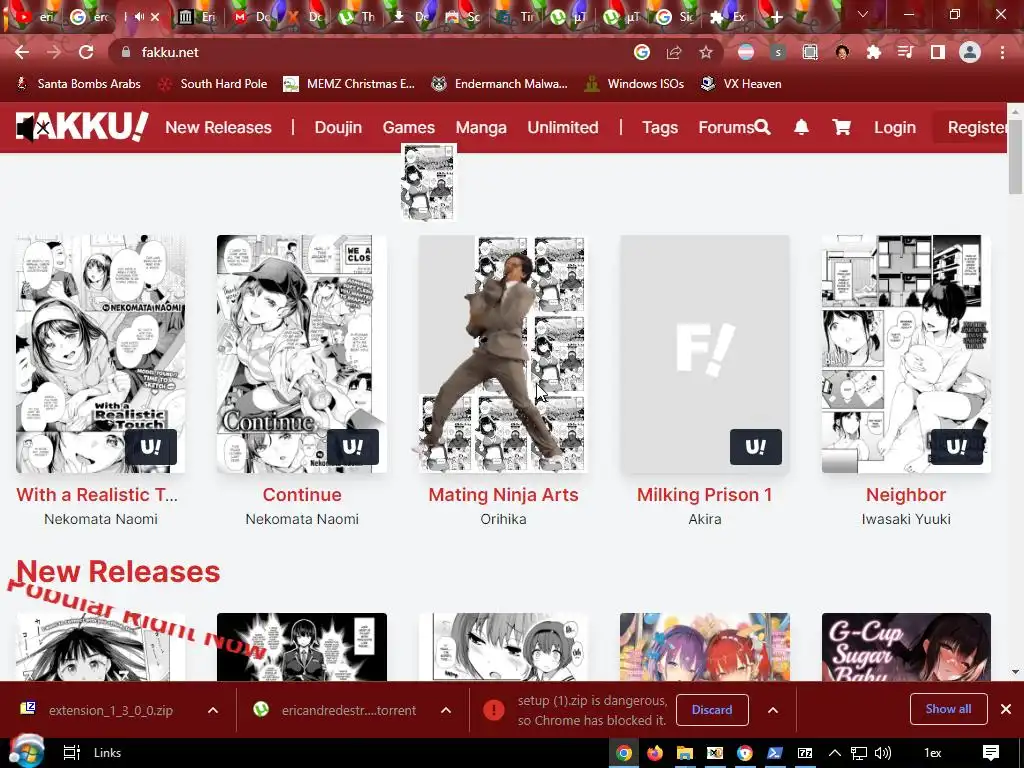Open the network tray icon

(x=858, y=753)
